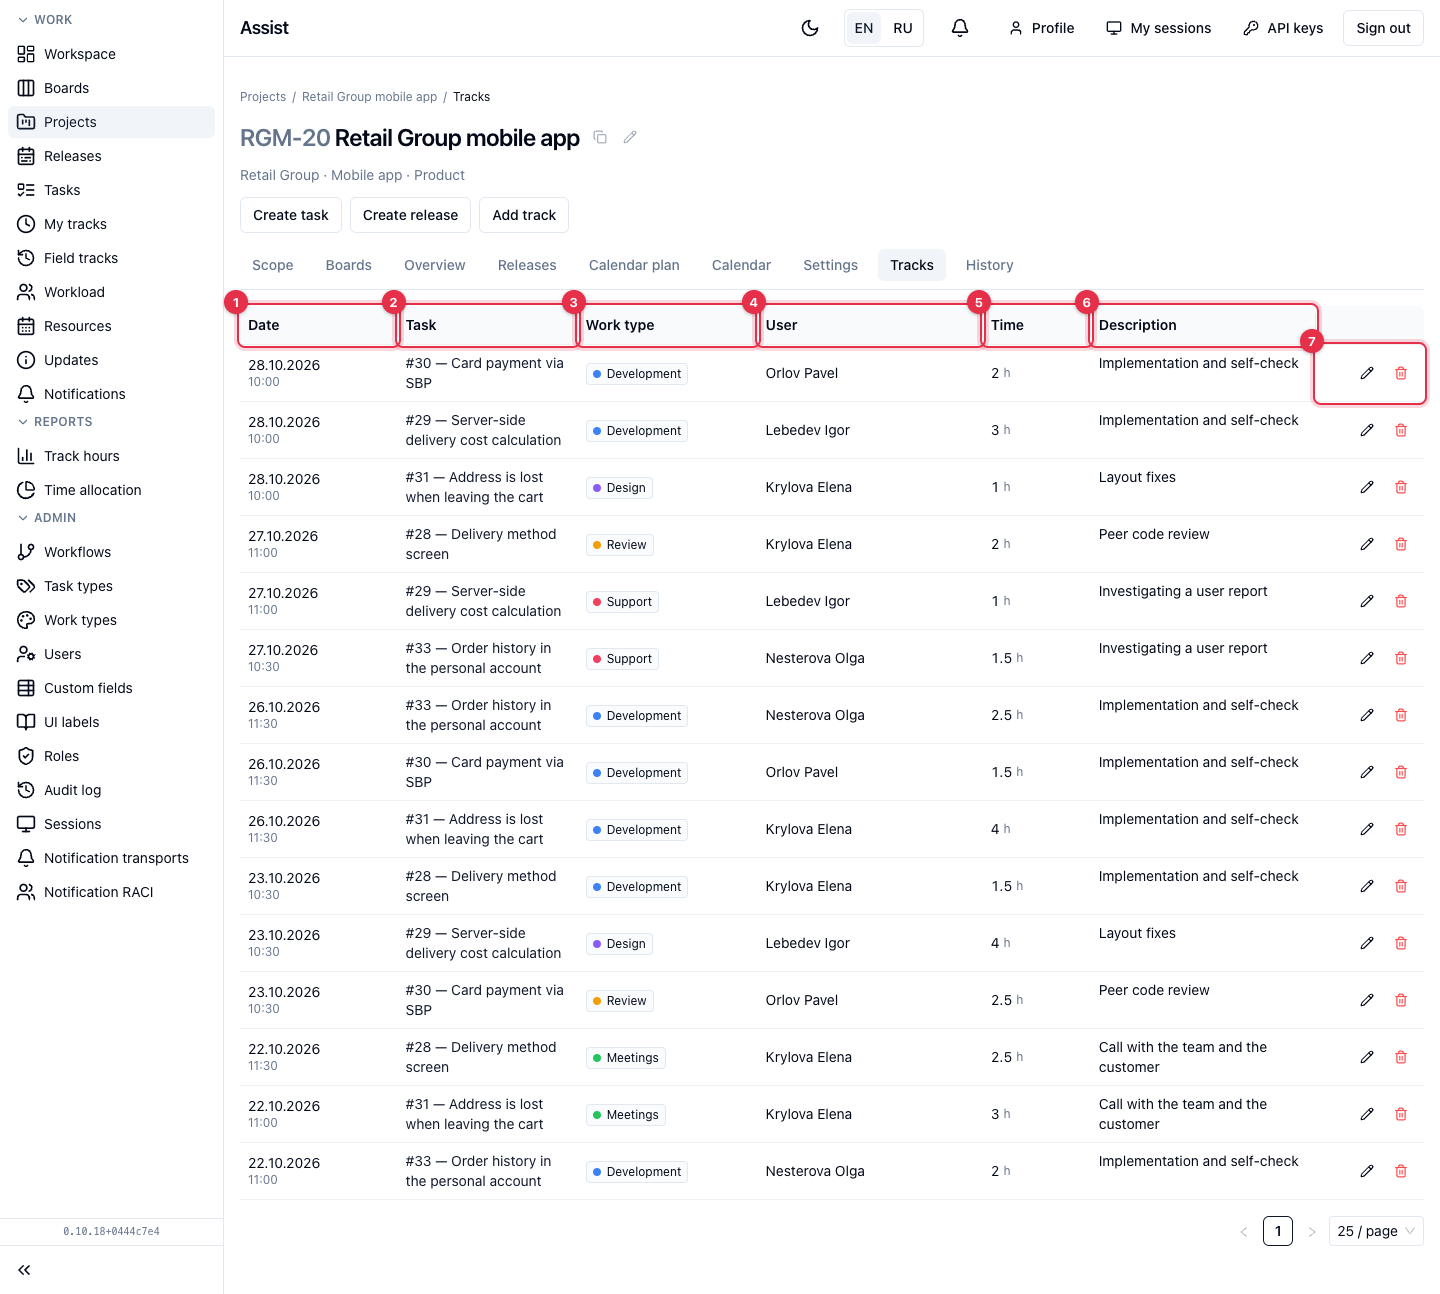Edit the 27.10.2026 Nesterova Olga Support track
Screen dimensions: 1440x1294
(x=1367, y=658)
